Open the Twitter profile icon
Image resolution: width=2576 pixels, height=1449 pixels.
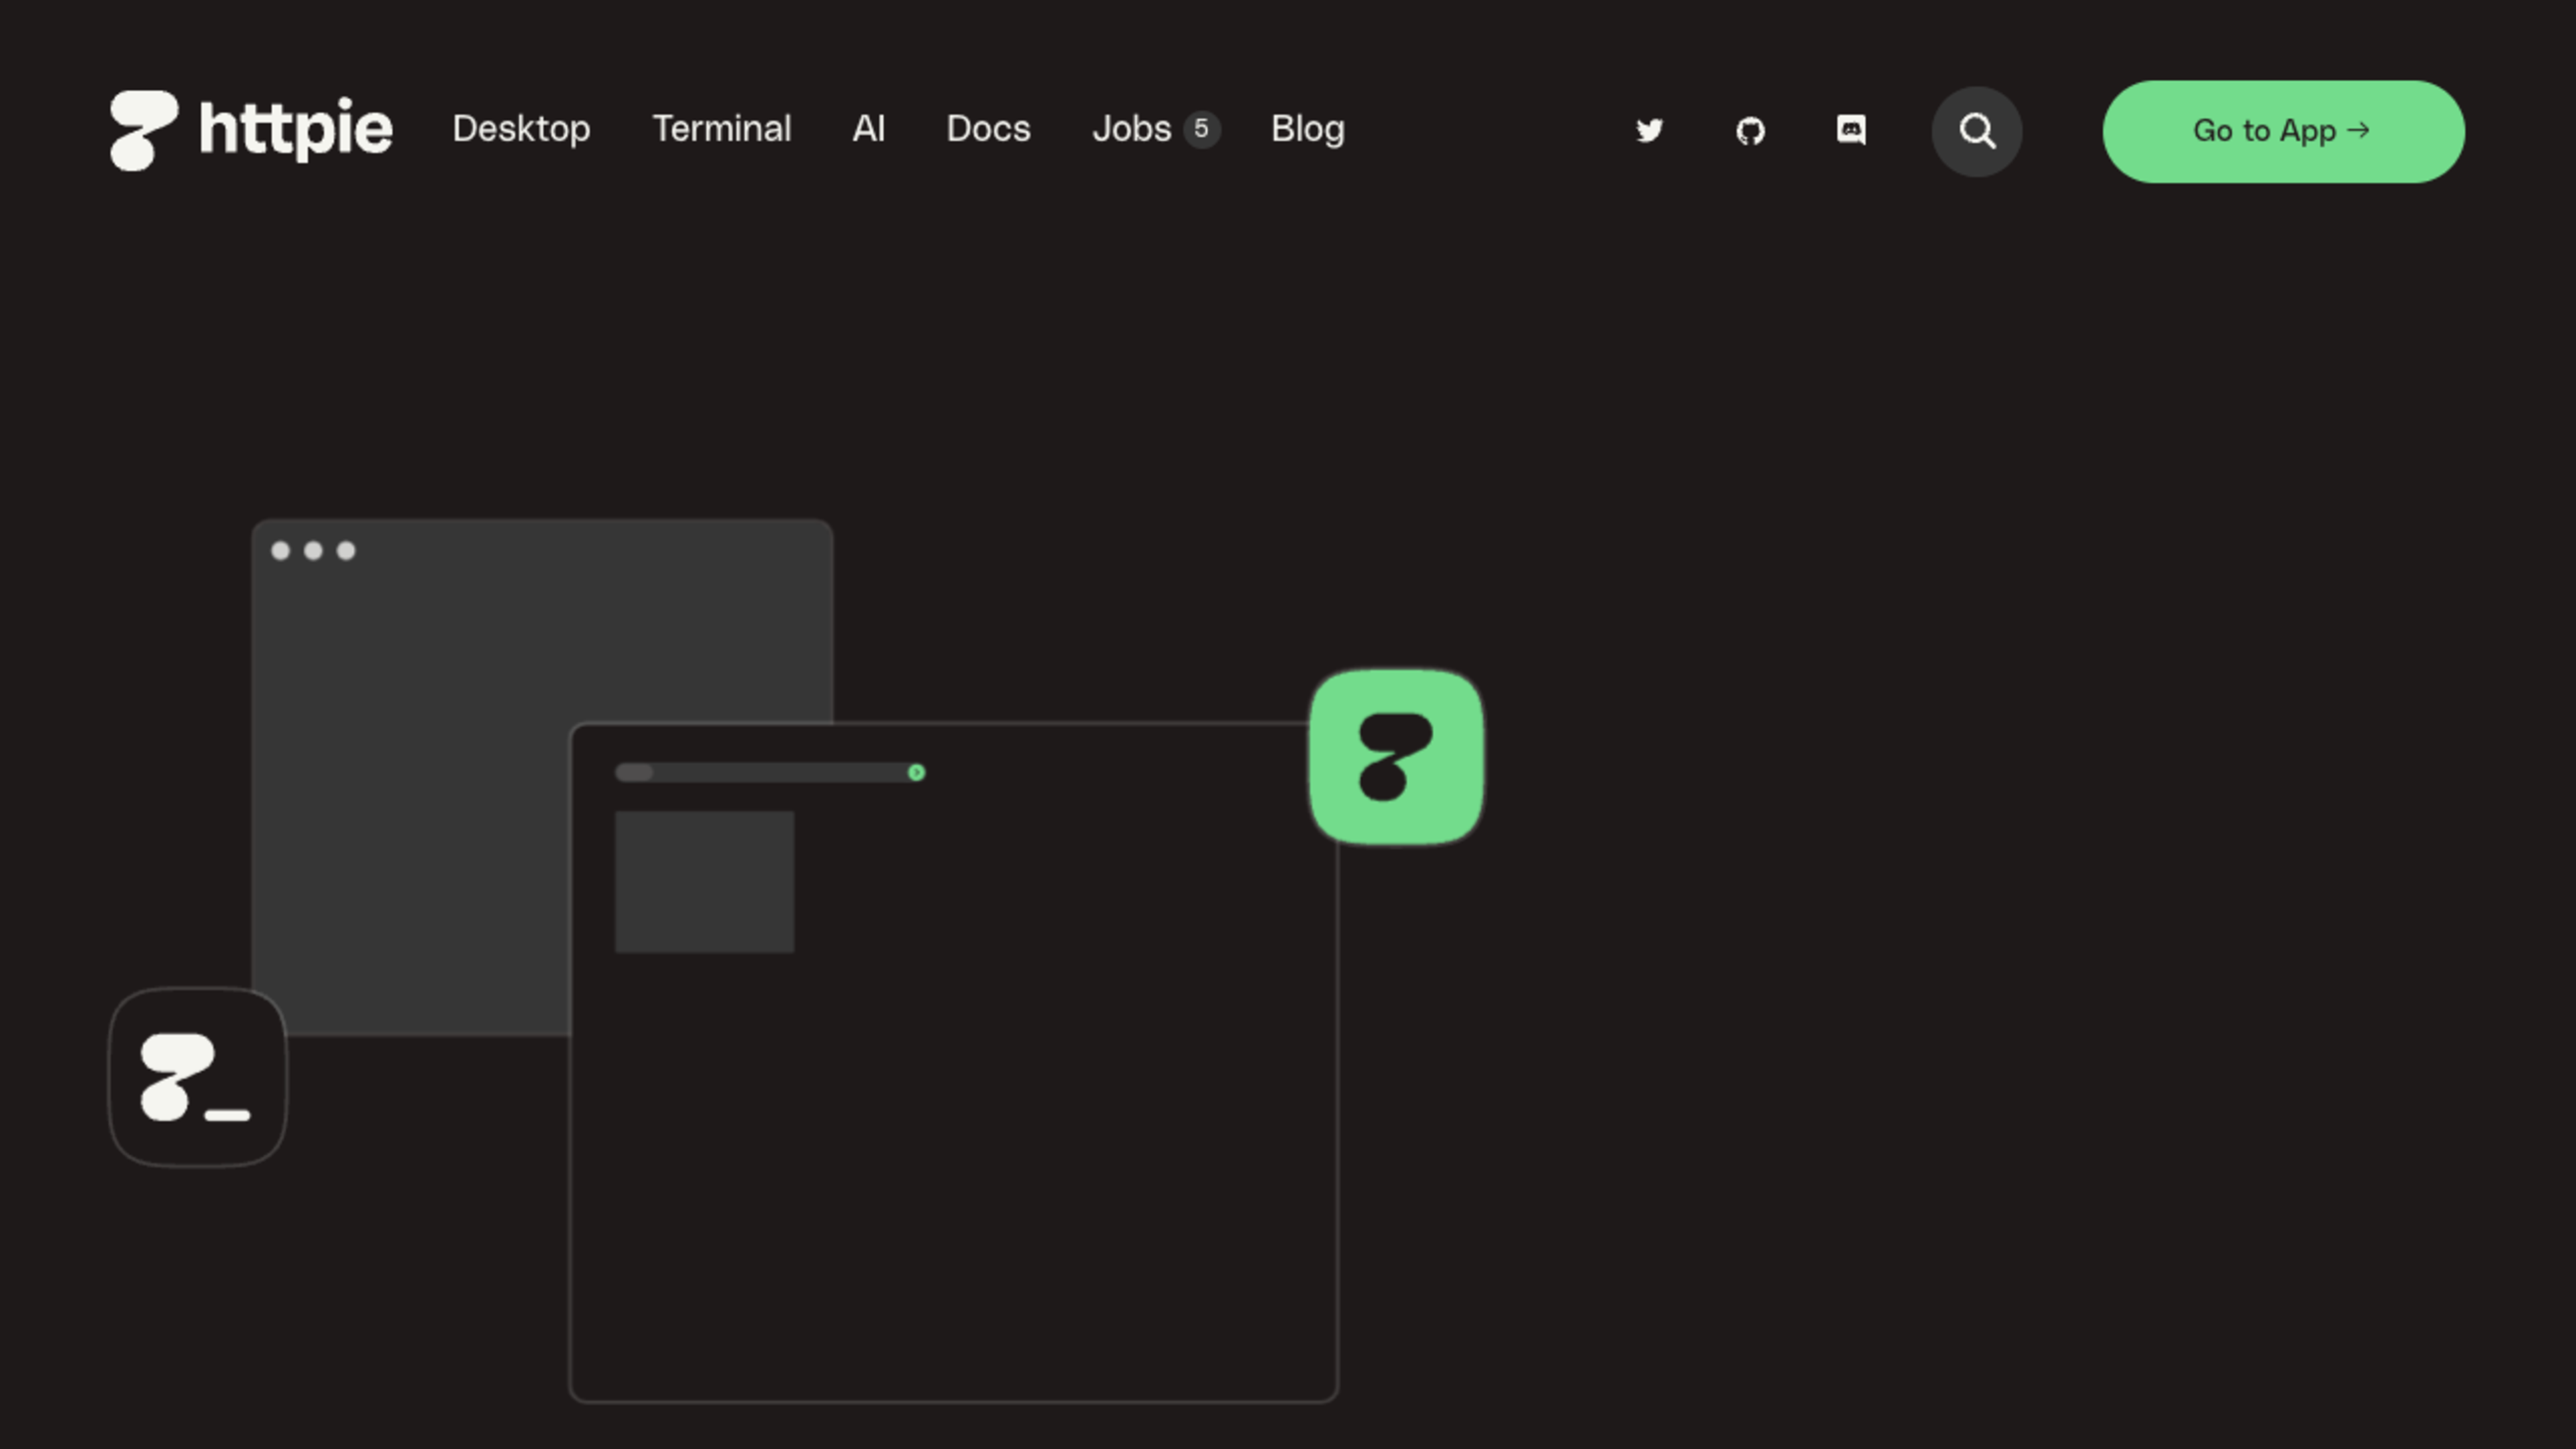[x=1649, y=131]
